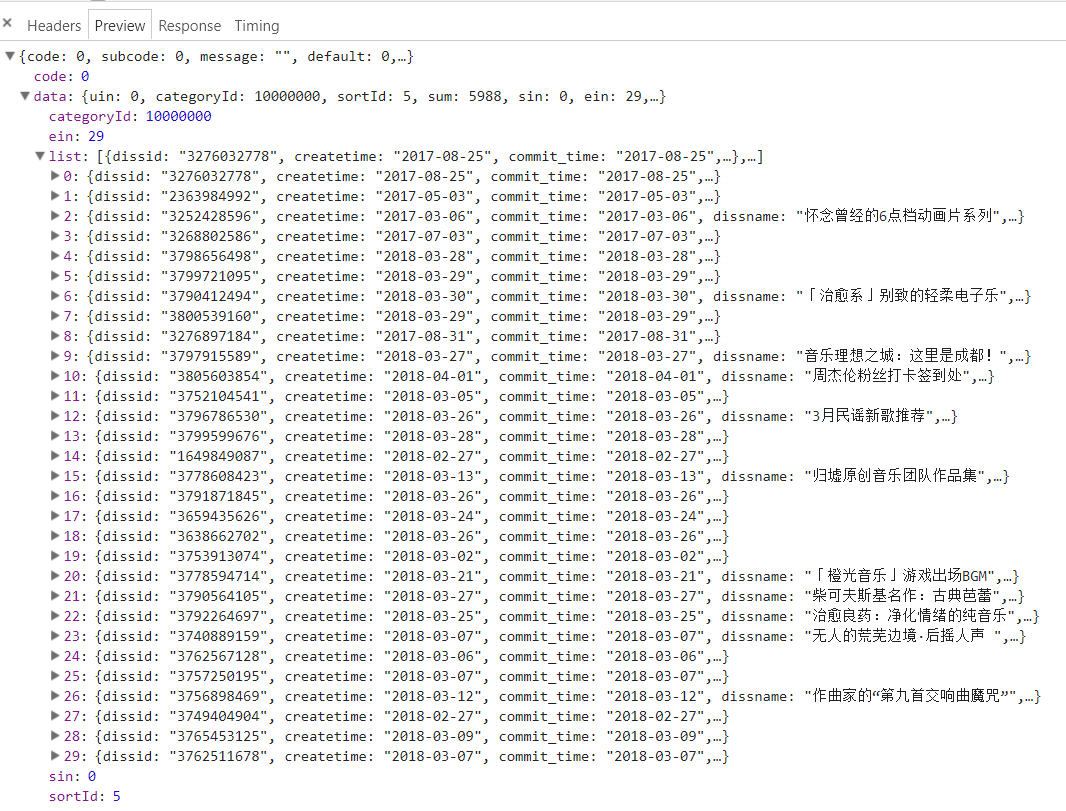1066x811 pixels.
Task: Expand list item 27 with dissid 3749404904
Action: tap(55, 716)
